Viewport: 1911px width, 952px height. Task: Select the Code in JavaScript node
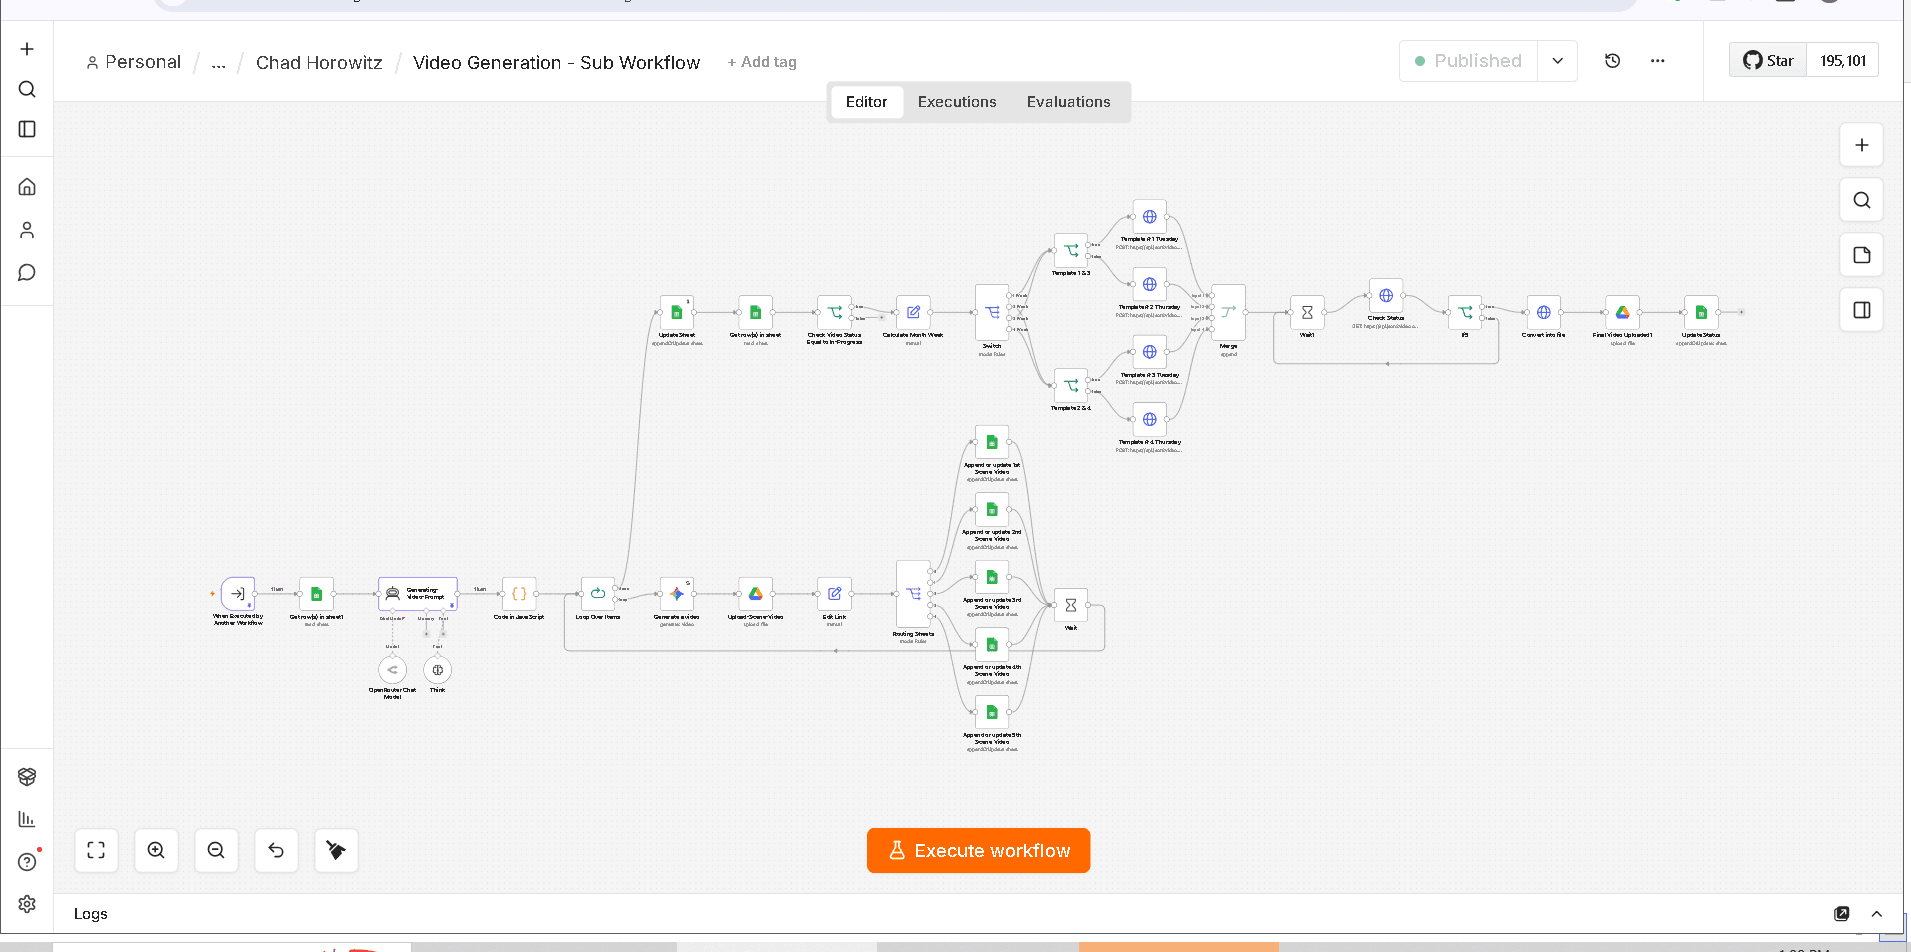[519, 594]
